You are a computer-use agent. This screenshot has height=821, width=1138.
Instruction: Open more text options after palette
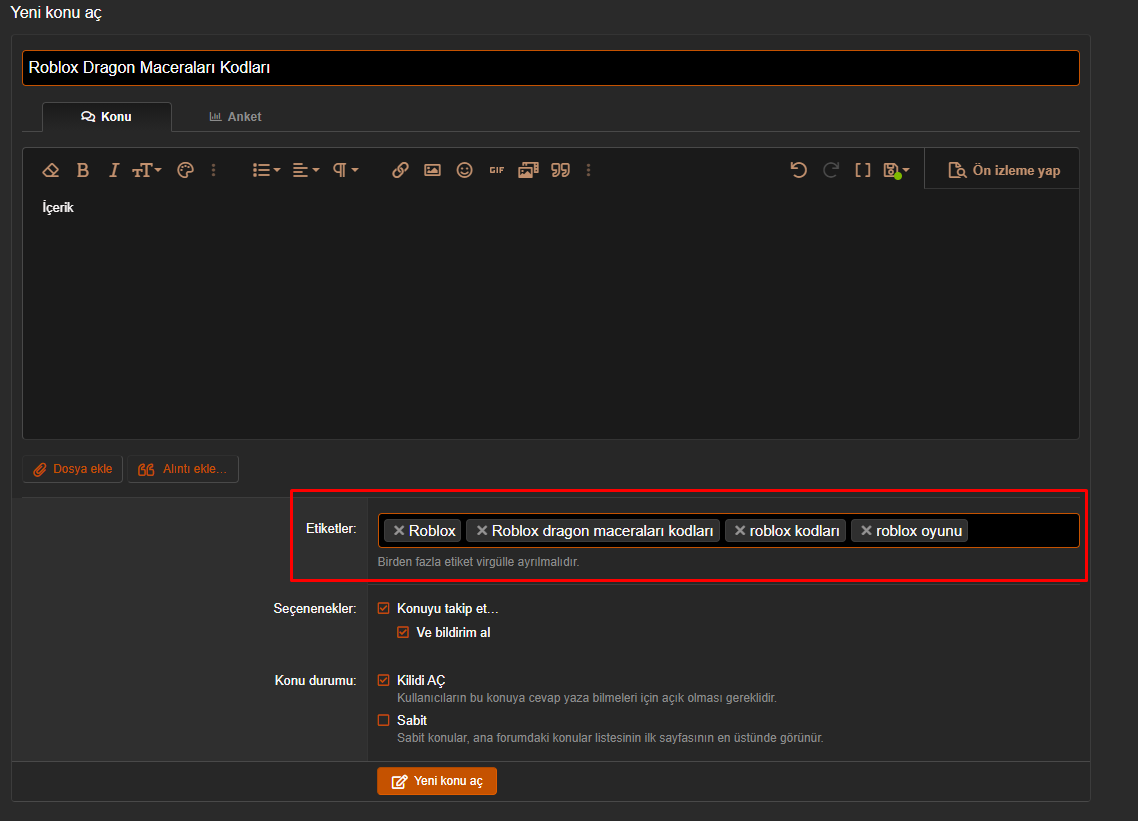pos(213,170)
